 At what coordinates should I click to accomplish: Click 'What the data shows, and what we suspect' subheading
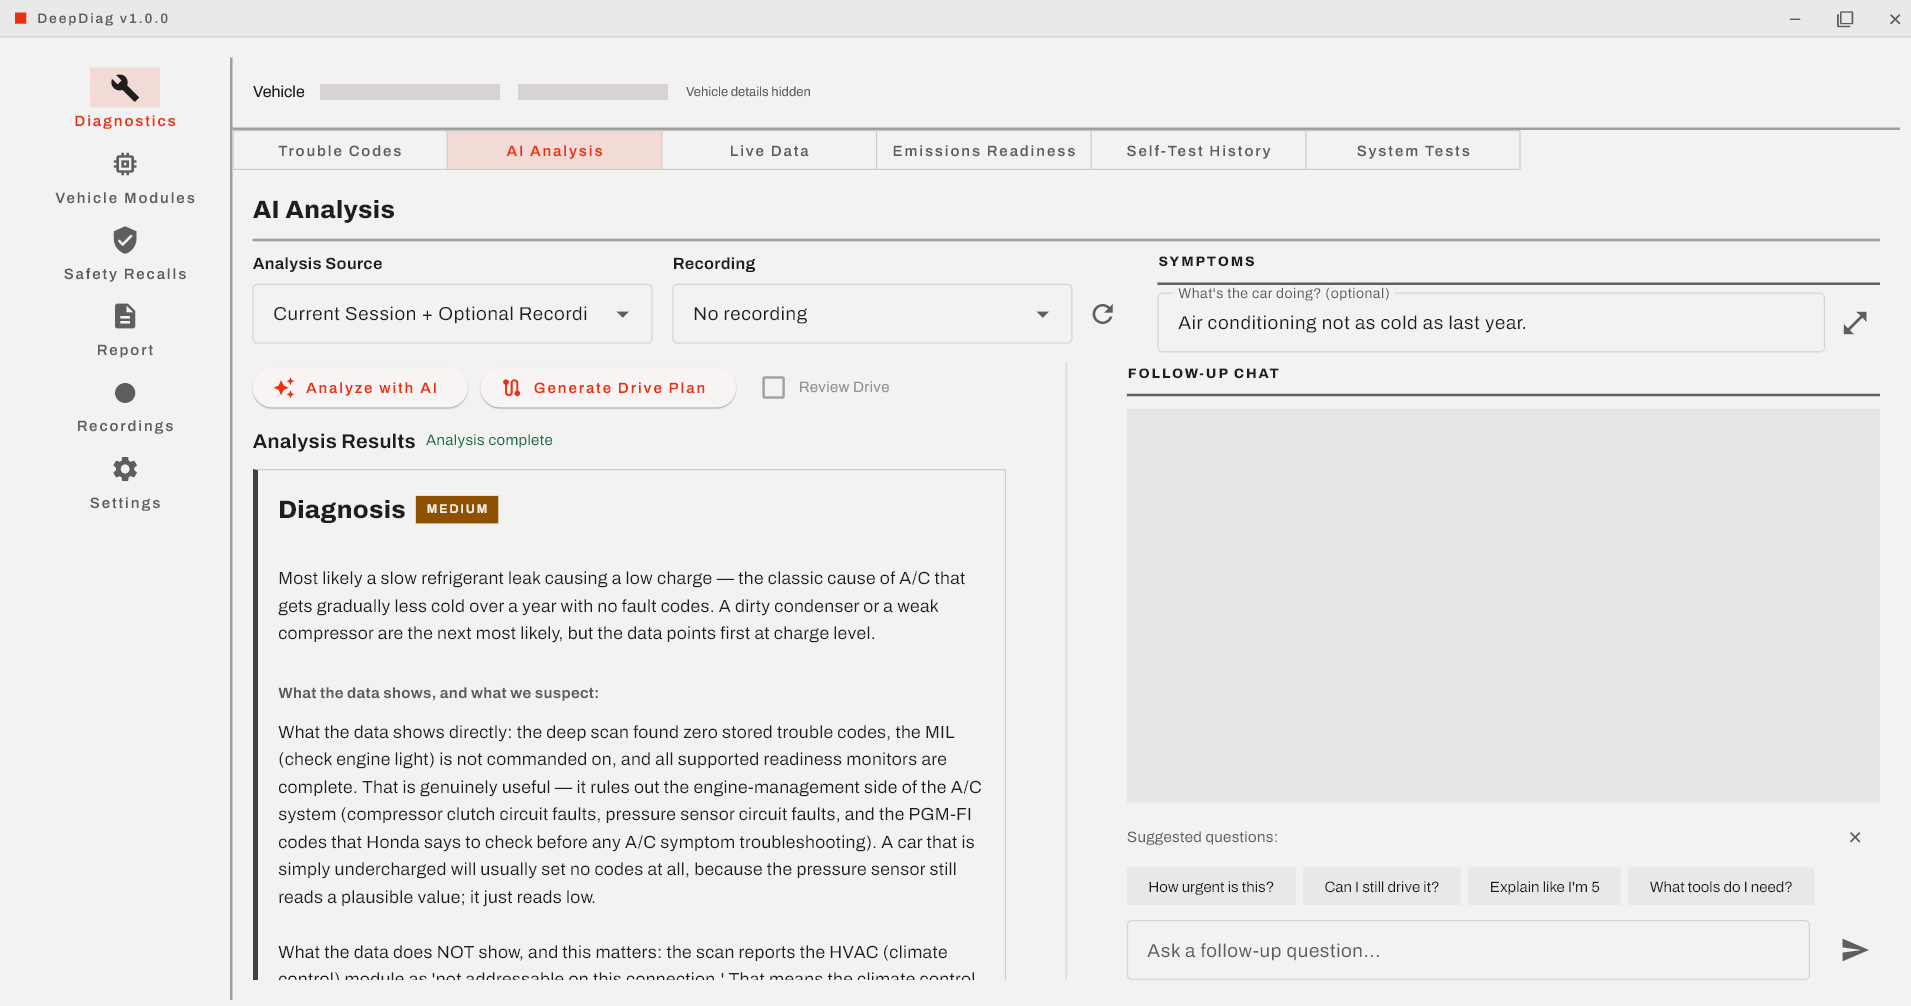(438, 693)
